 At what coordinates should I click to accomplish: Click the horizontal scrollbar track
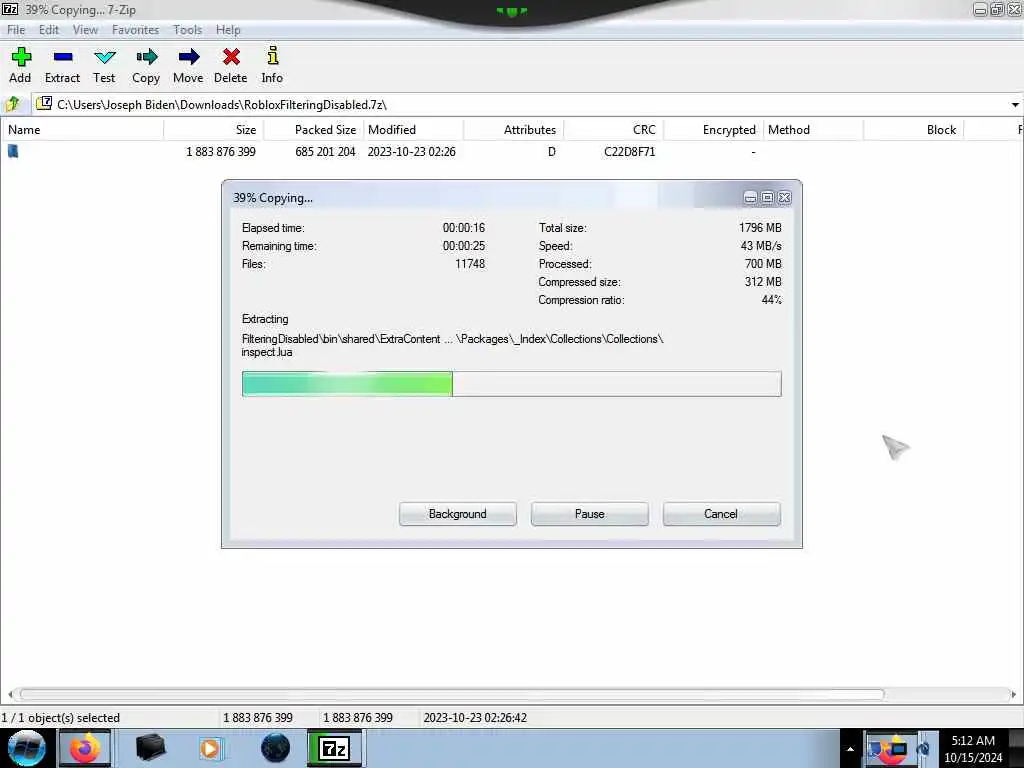511,694
